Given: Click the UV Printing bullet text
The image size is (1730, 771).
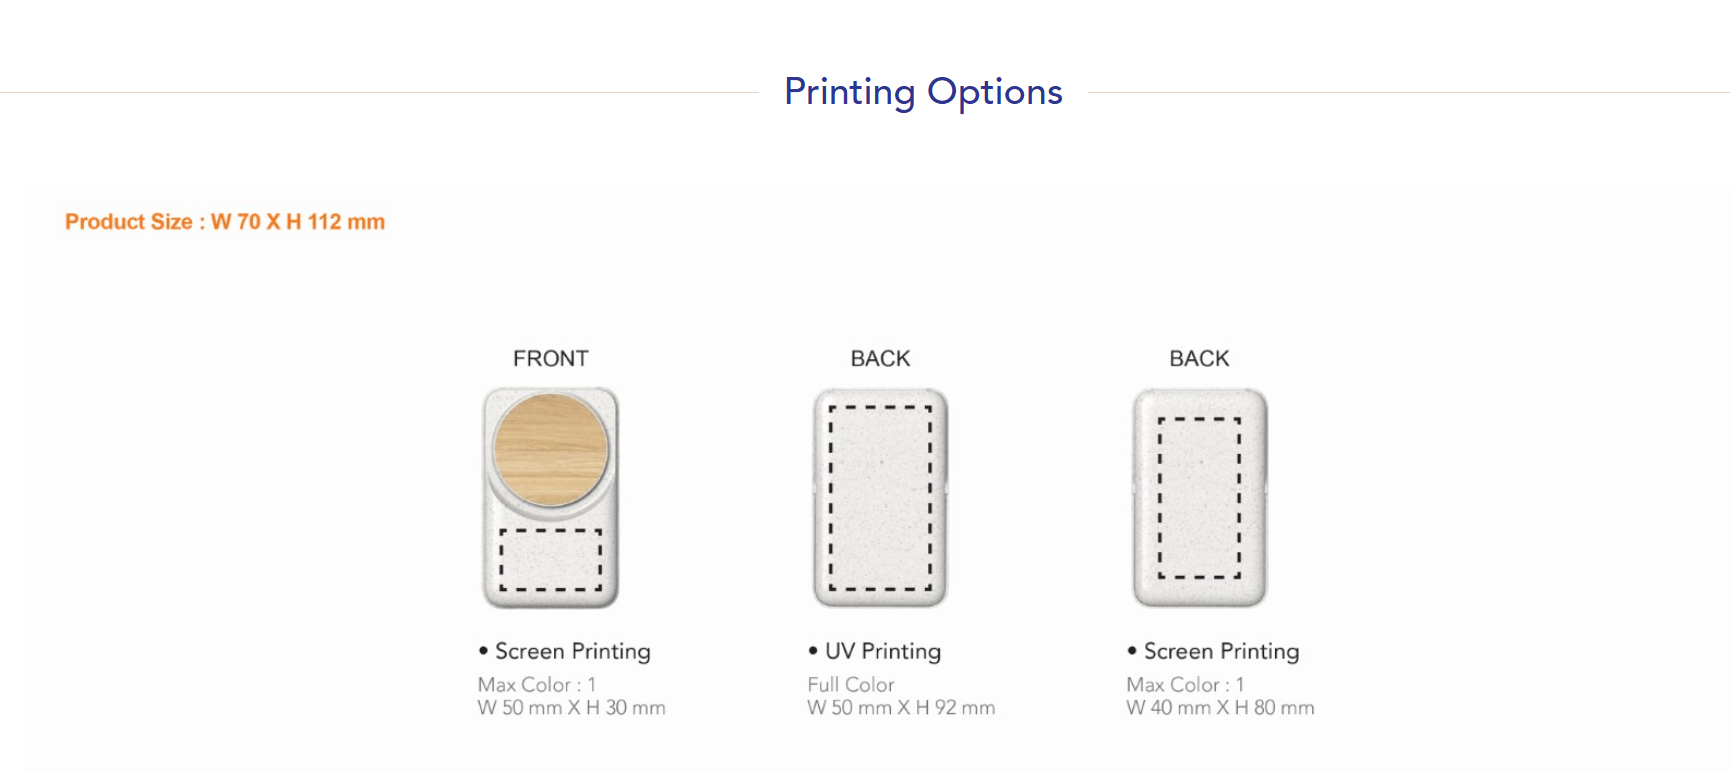Looking at the screenshot, I should (882, 651).
